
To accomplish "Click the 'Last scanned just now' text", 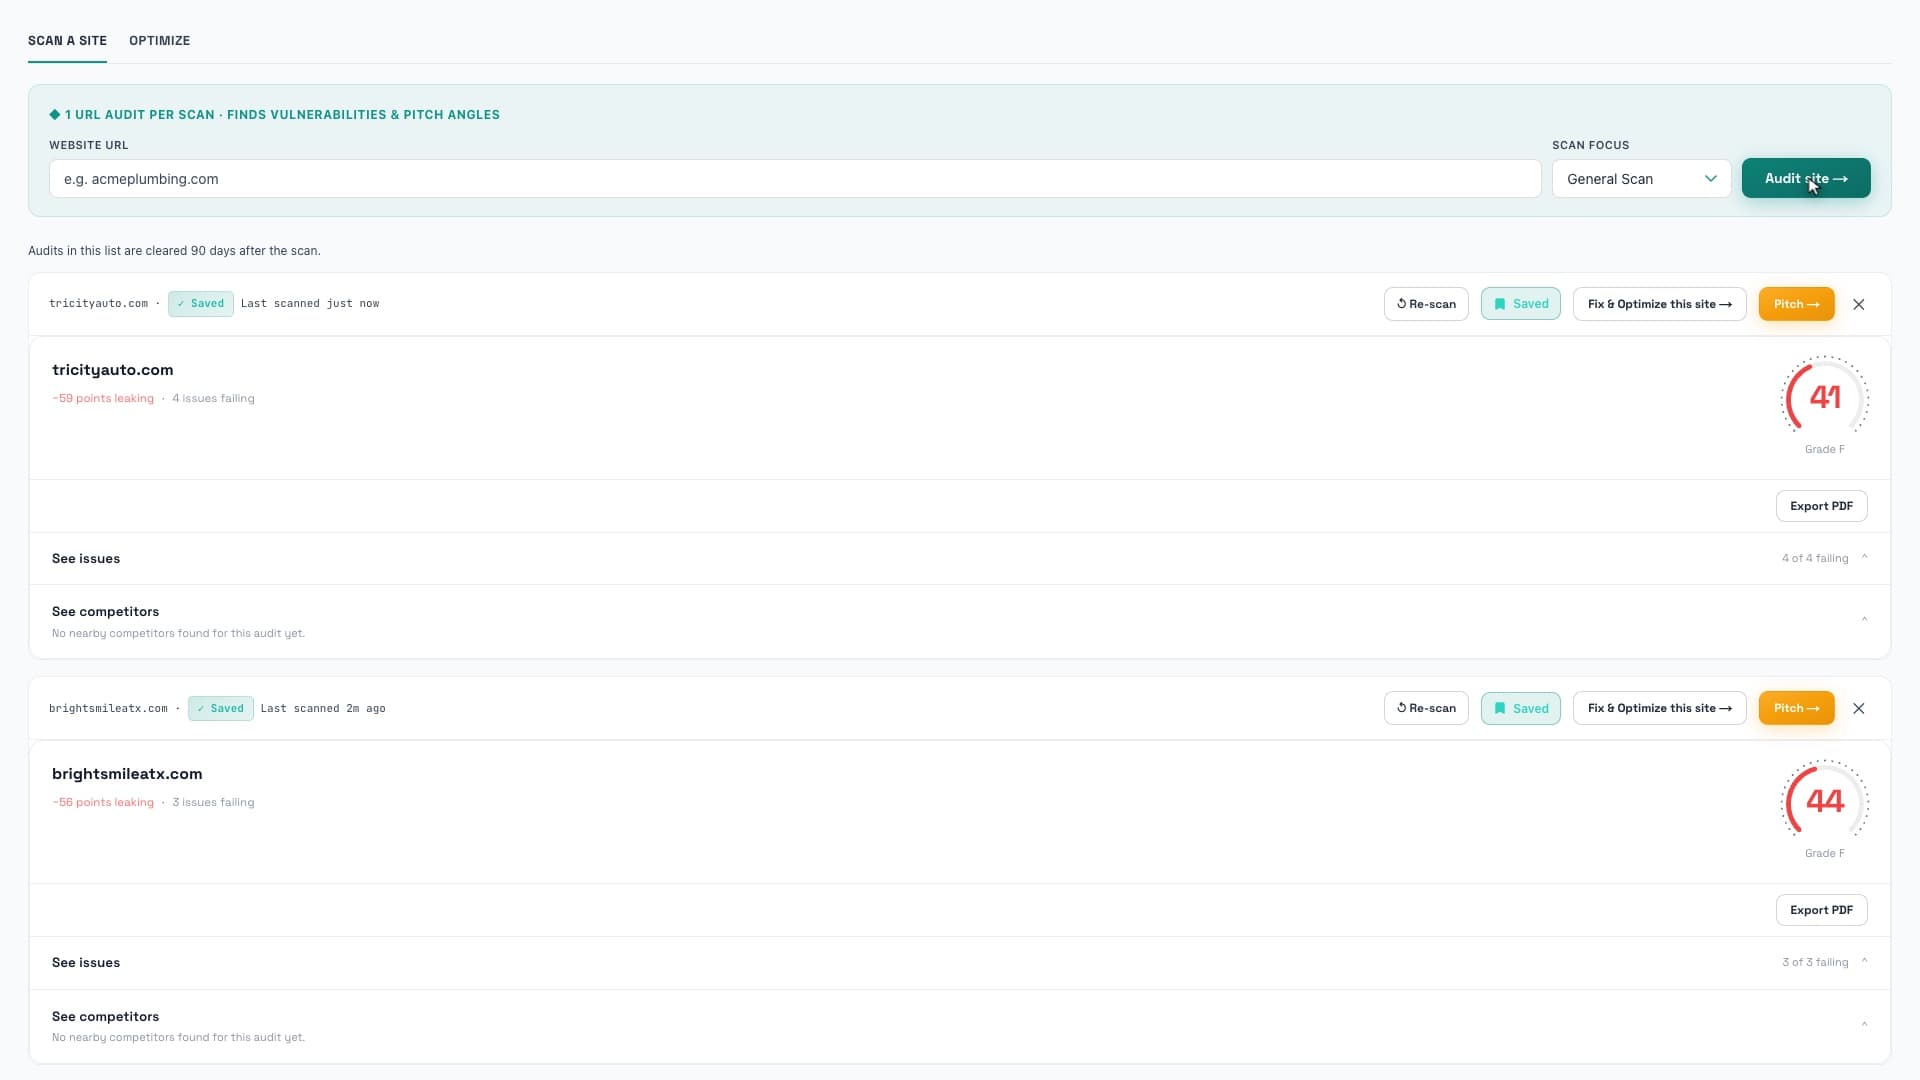I will pos(310,303).
